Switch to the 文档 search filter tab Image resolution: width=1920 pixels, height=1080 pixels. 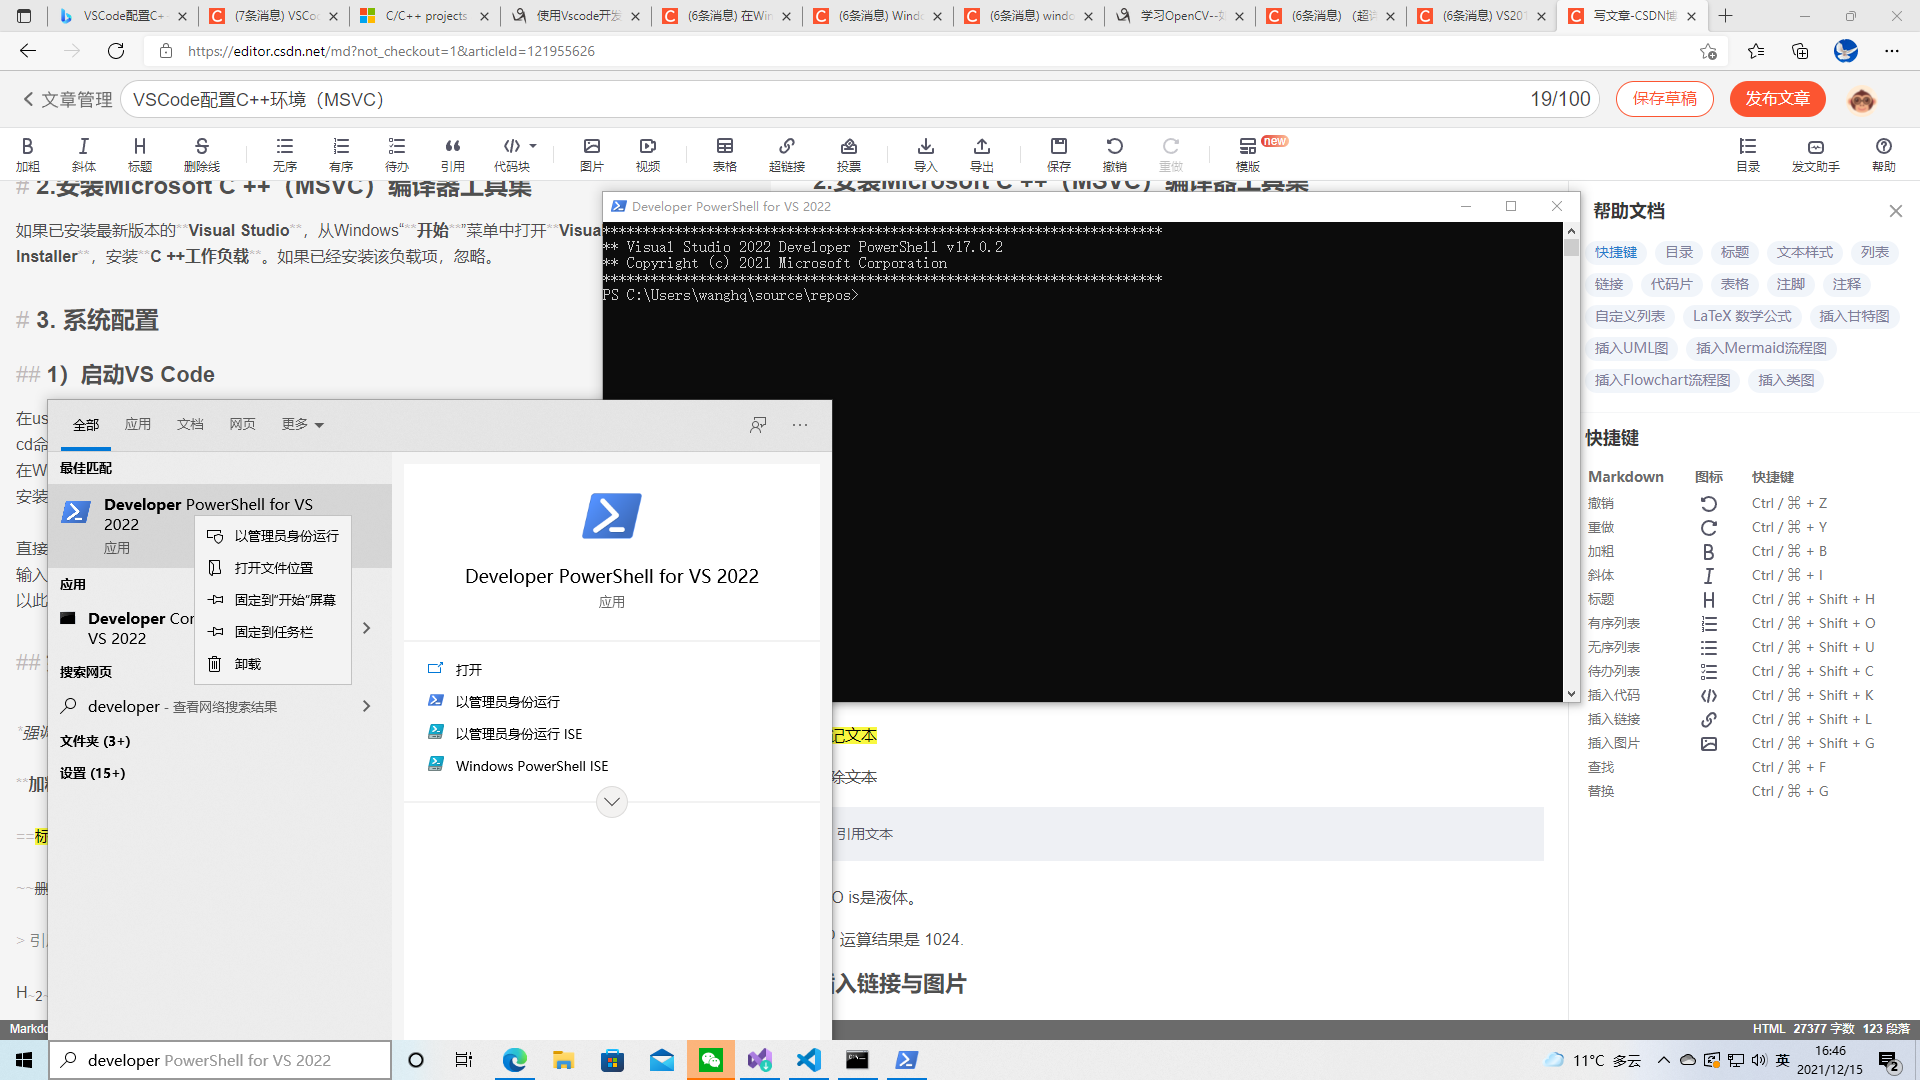(190, 425)
